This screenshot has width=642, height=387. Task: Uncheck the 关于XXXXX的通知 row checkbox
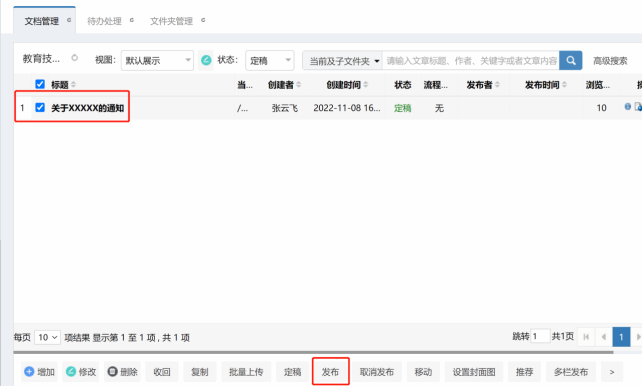40,108
